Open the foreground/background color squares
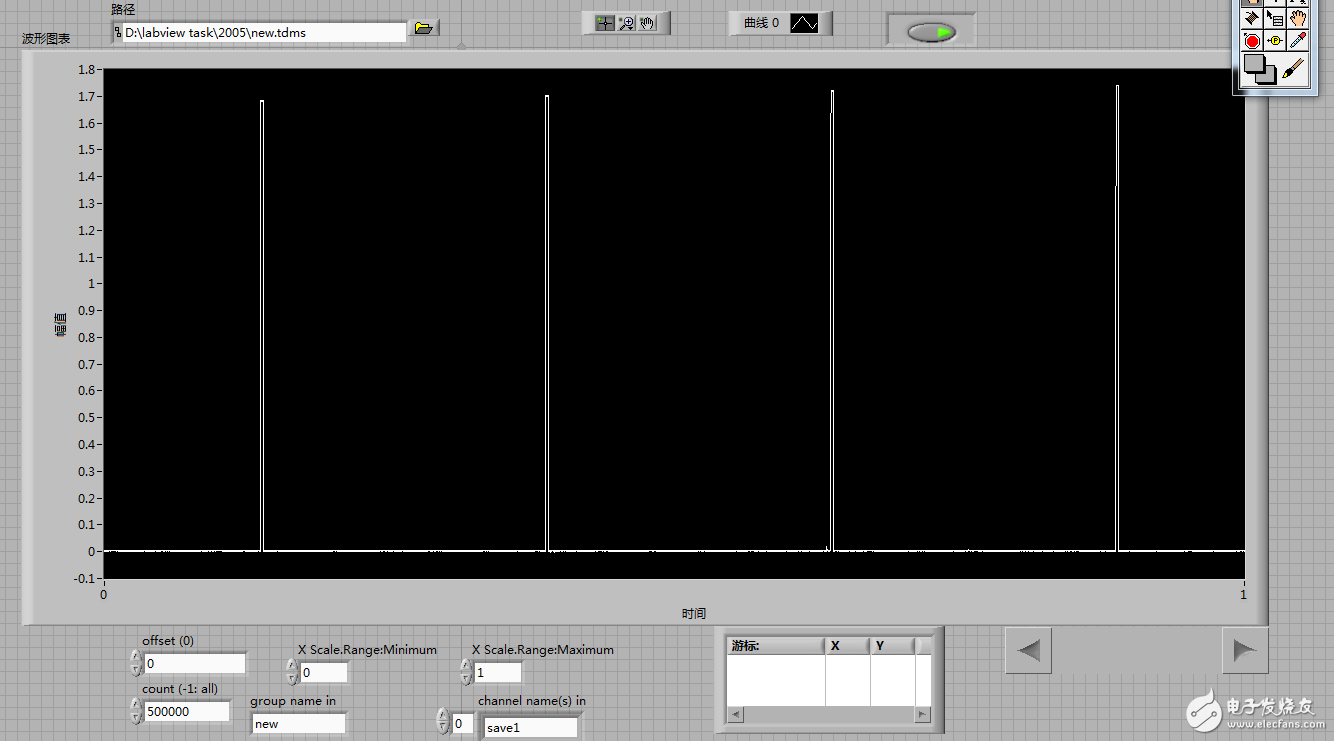This screenshot has width=1334, height=741. point(1259,70)
